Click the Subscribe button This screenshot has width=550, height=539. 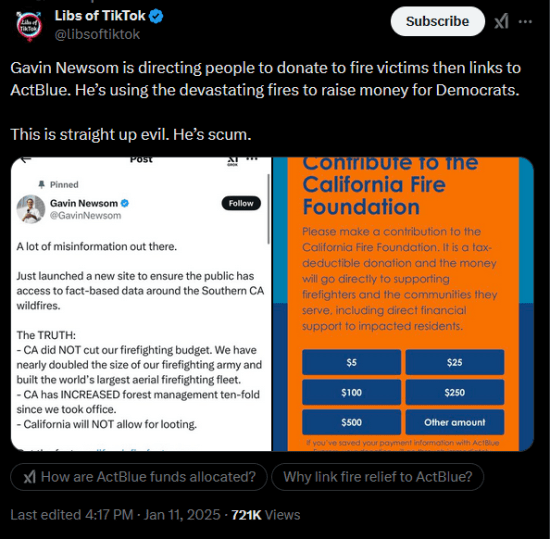(x=437, y=21)
